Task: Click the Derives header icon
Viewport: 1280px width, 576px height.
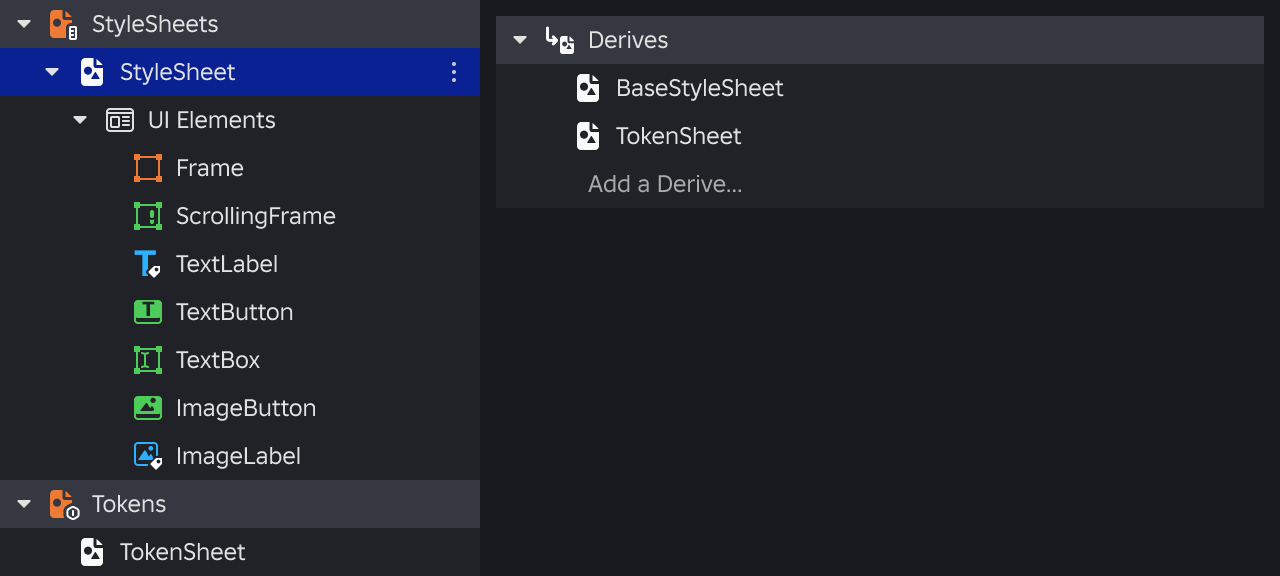Action: 560,40
